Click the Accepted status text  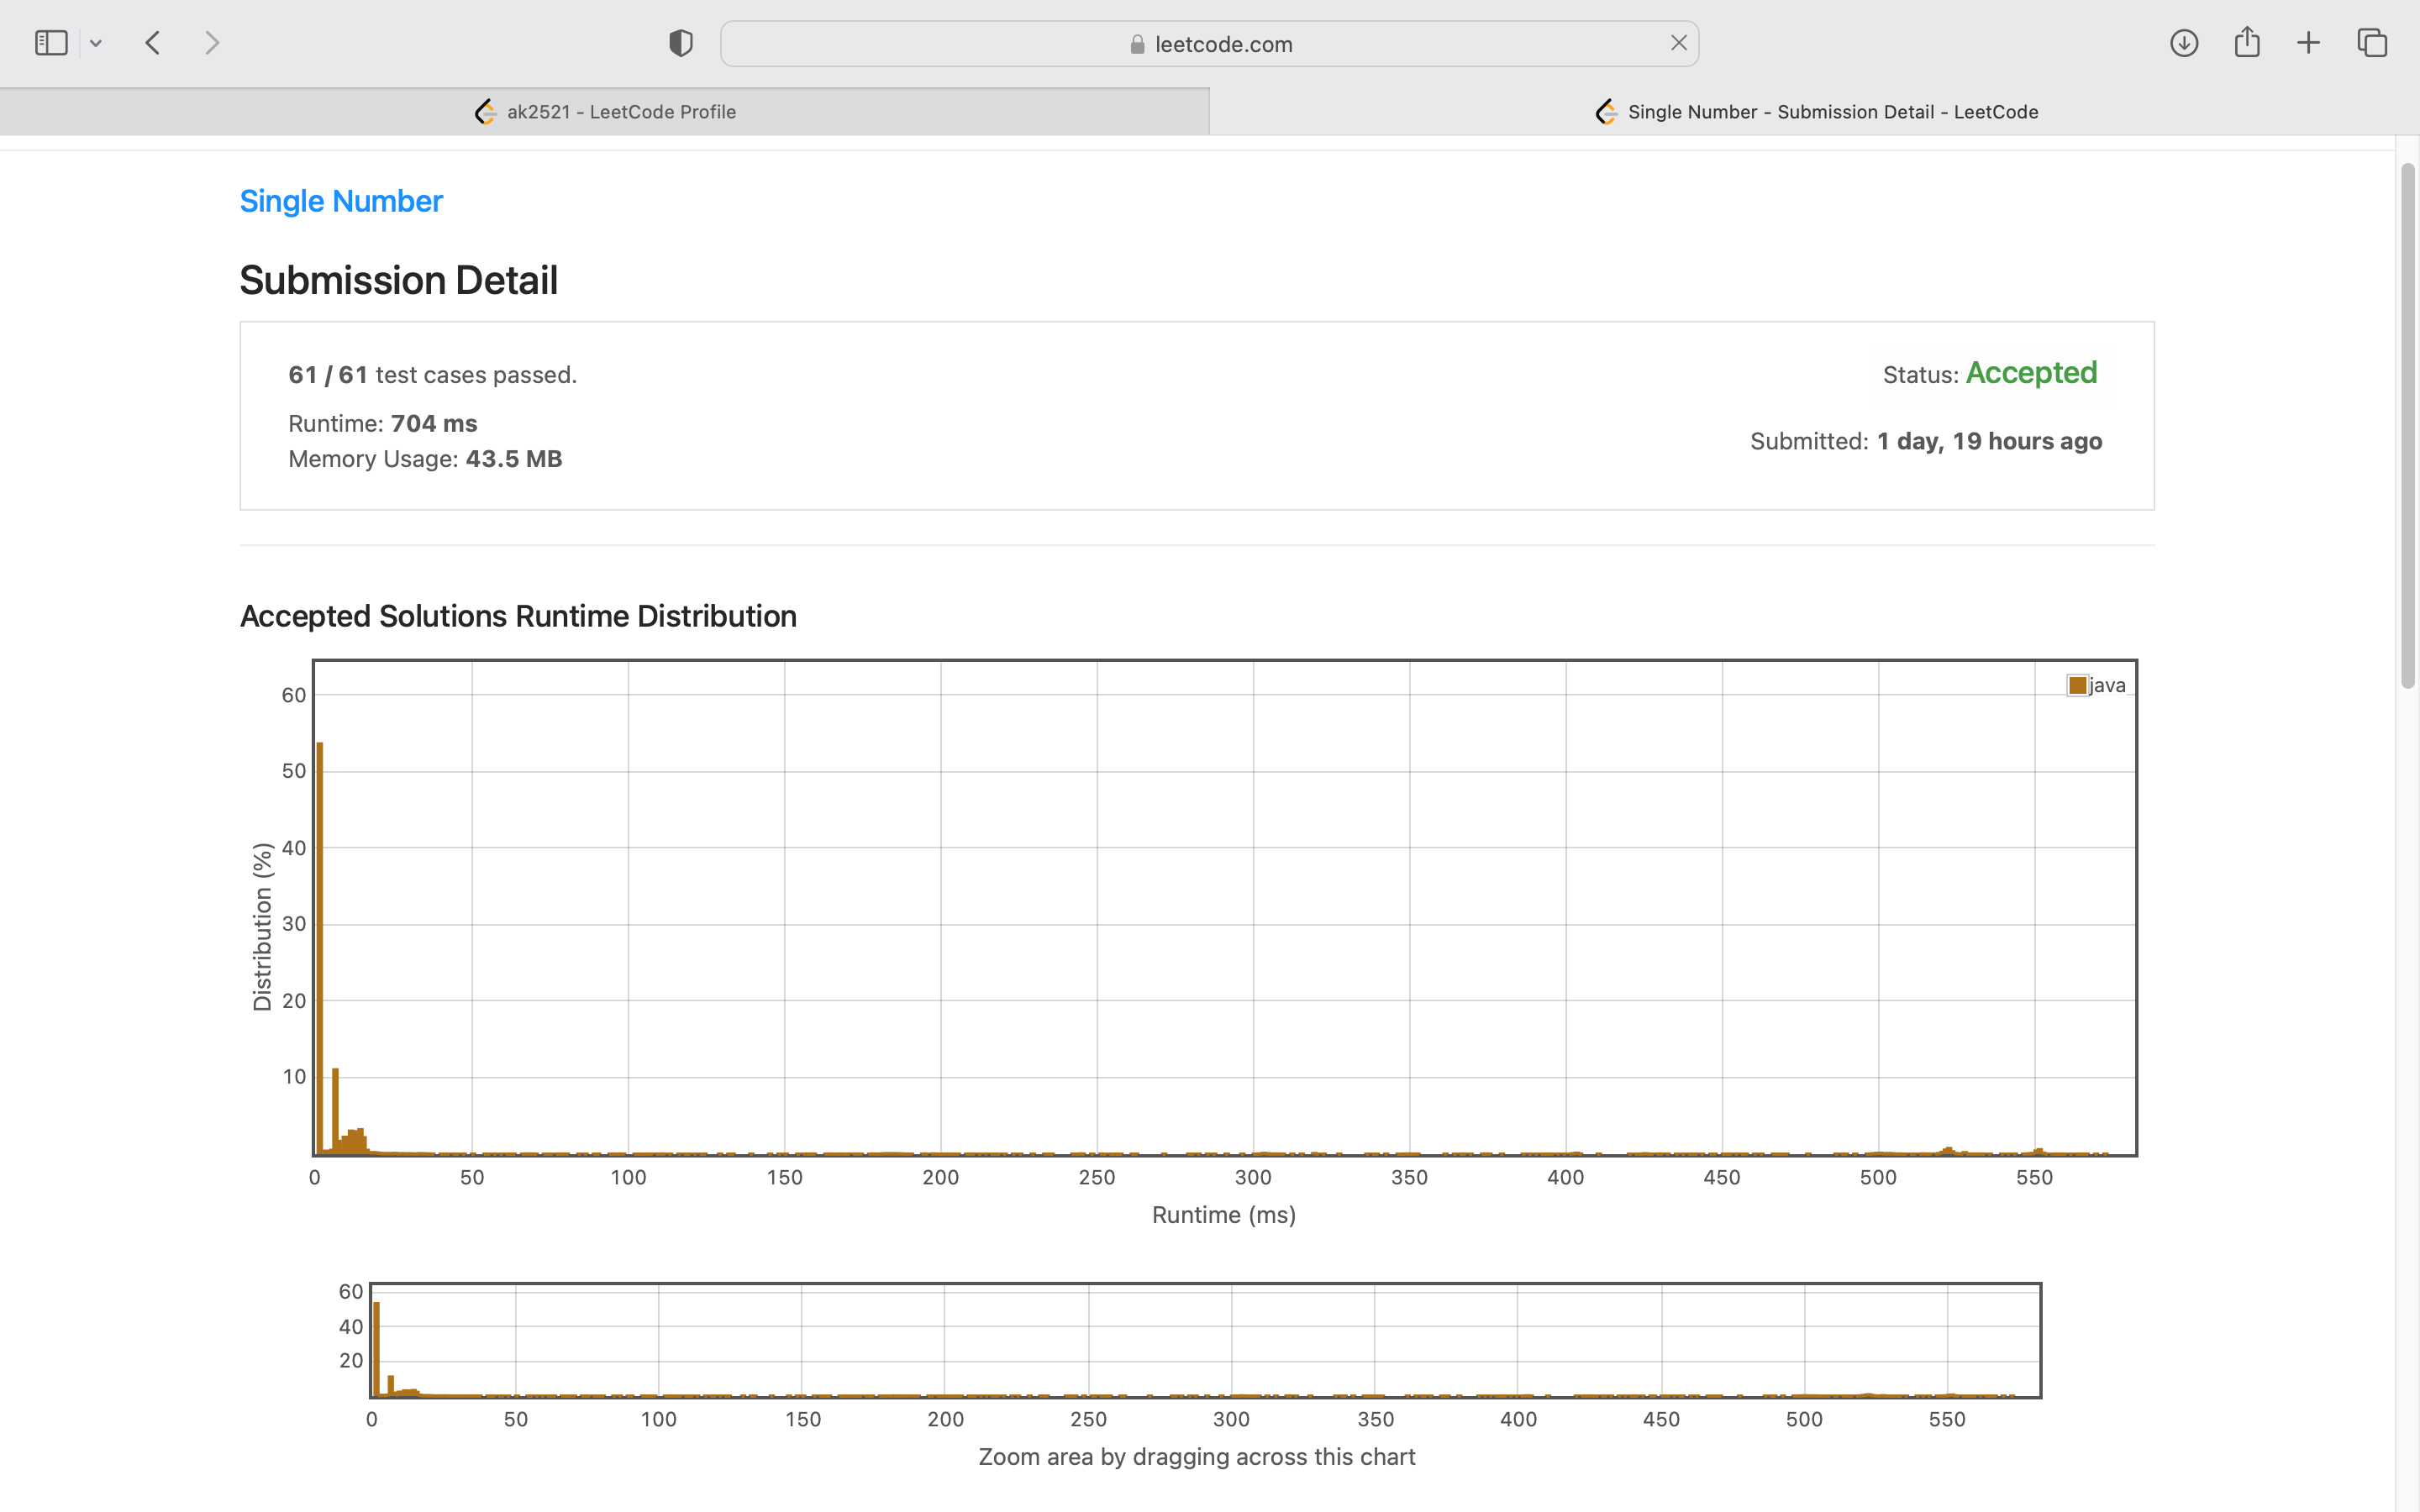point(2030,373)
